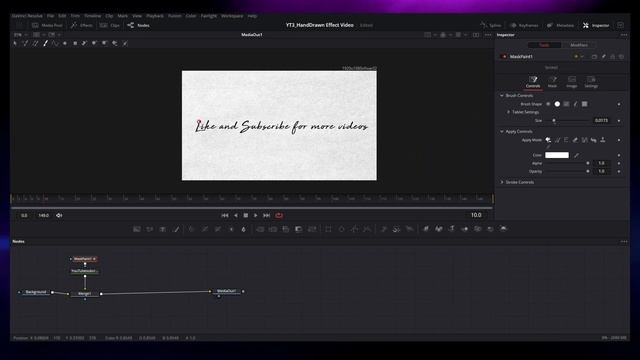Viewport: 640px width, 360px height.
Task: Select the image brush shape
Action: [566, 104]
